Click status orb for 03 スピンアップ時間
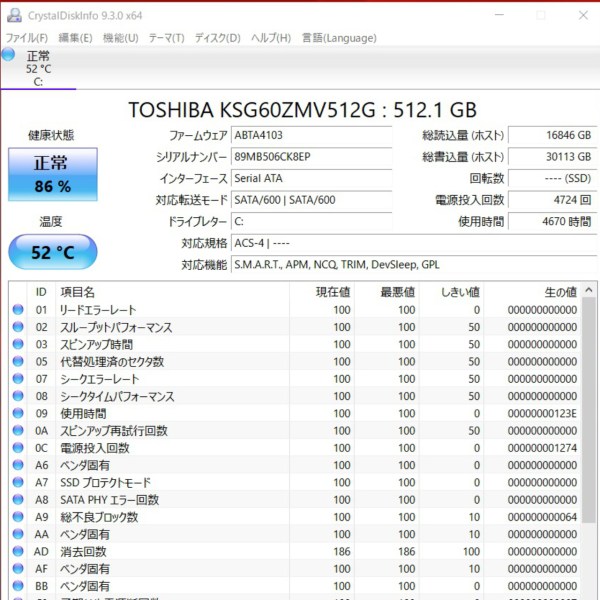The height and width of the screenshot is (600, 600). (x=18, y=344)
